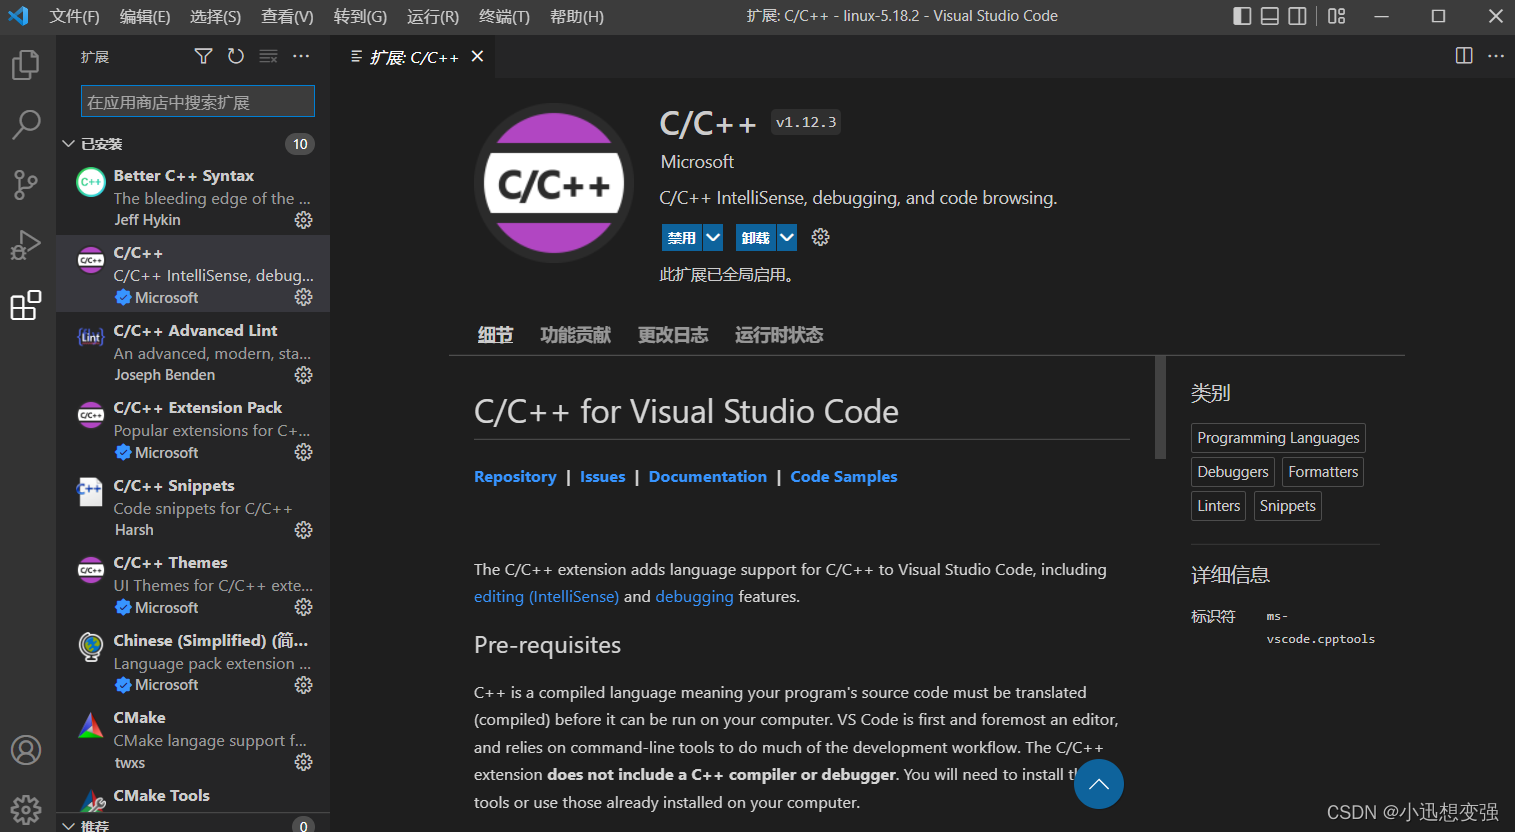Click the Programming Languages category button
1515x832 pixels.
pos(1277,437)
